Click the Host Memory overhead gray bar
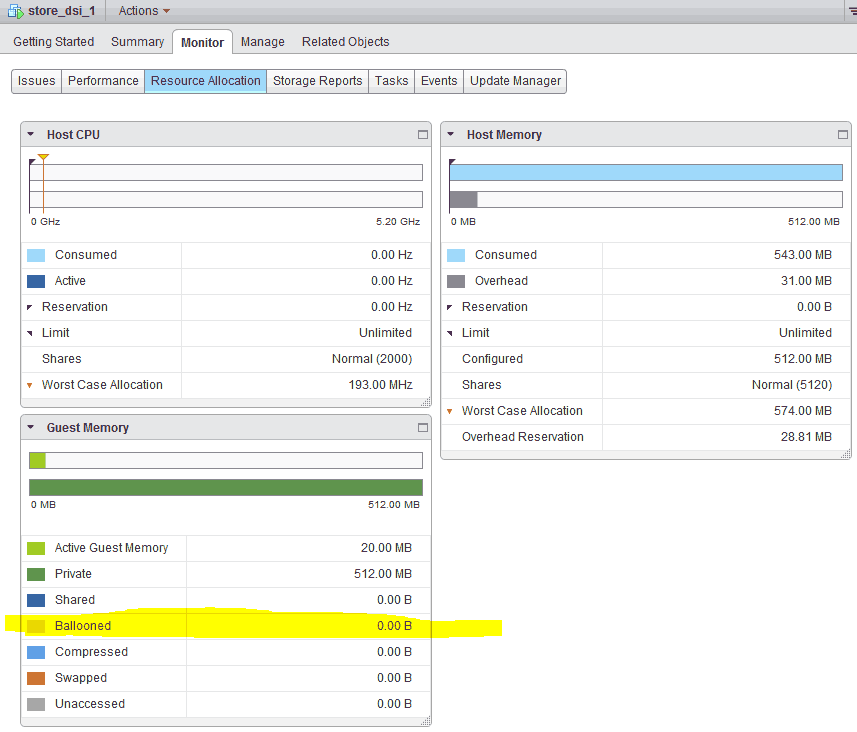 pos(463,200)
